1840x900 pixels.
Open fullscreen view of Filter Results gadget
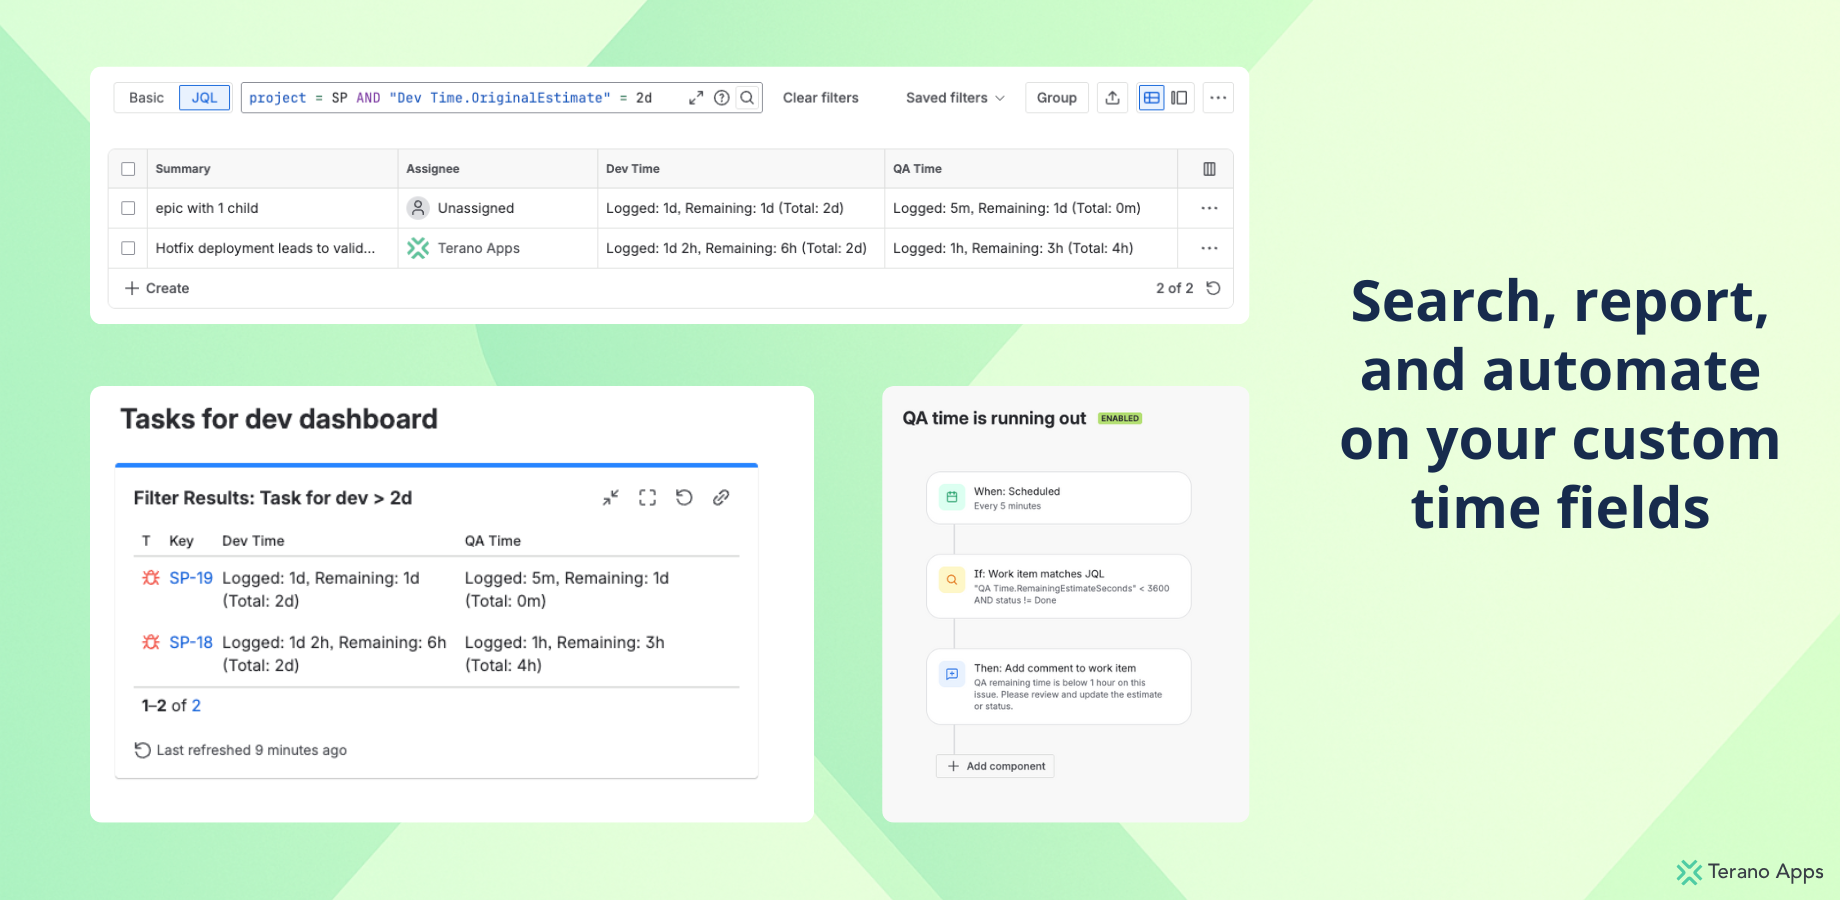647,497
